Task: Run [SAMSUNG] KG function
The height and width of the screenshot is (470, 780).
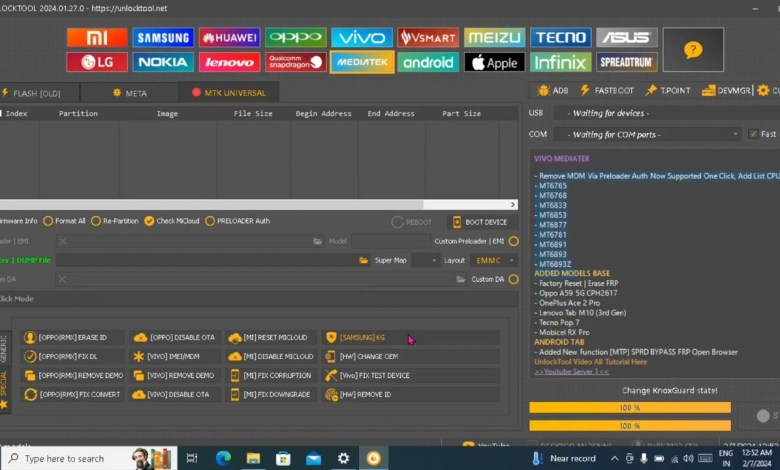Action: tap(411, 337)
